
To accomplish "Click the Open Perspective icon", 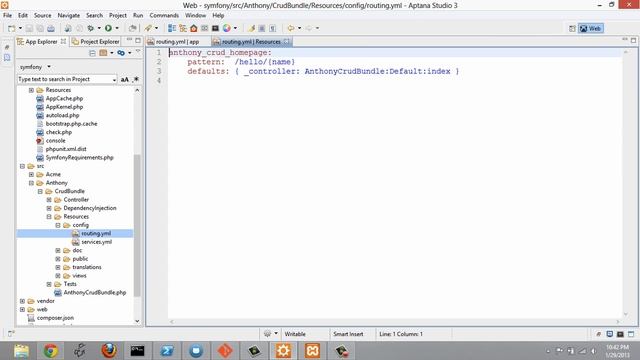I will [572, 28].
